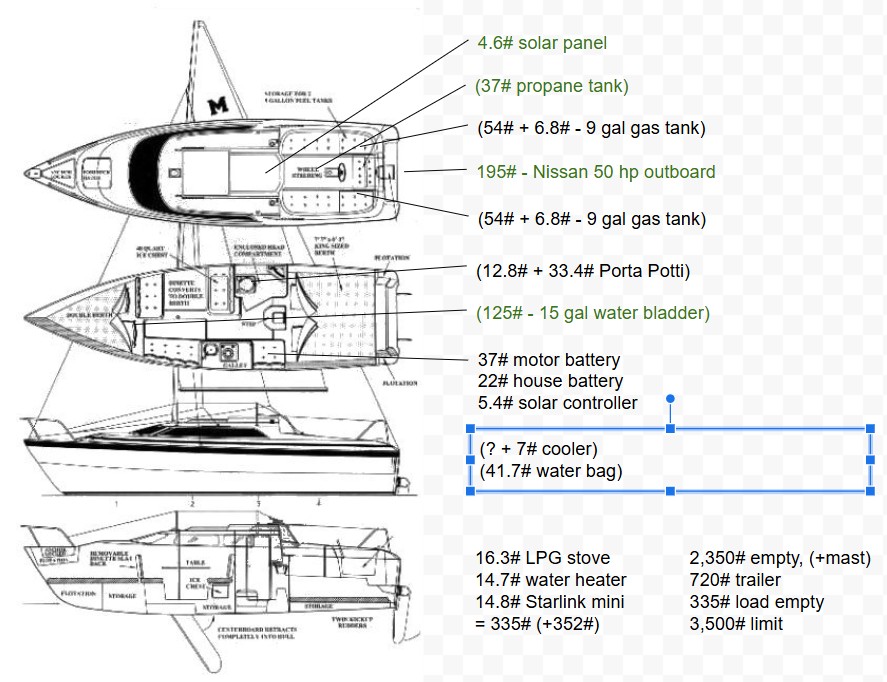Click the '= 335# (+352#)' total line
The image size is (887, 682).
click(537, 624)
